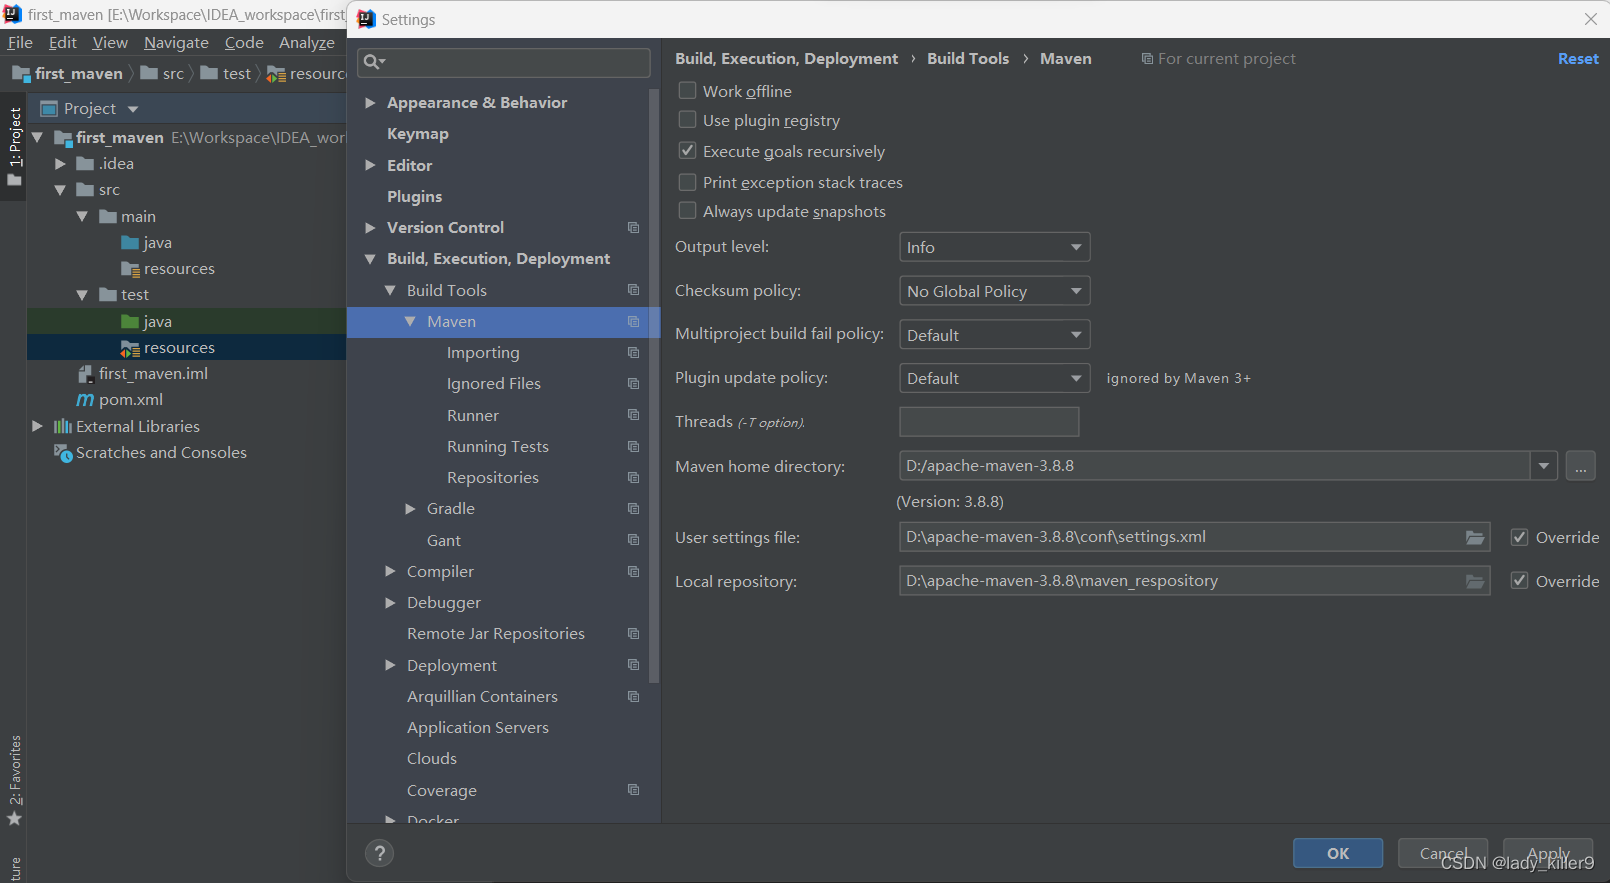Click the per-project icon beside Build Tools
Viewport: 1610px width, 883px height.
tap(633, 290)
